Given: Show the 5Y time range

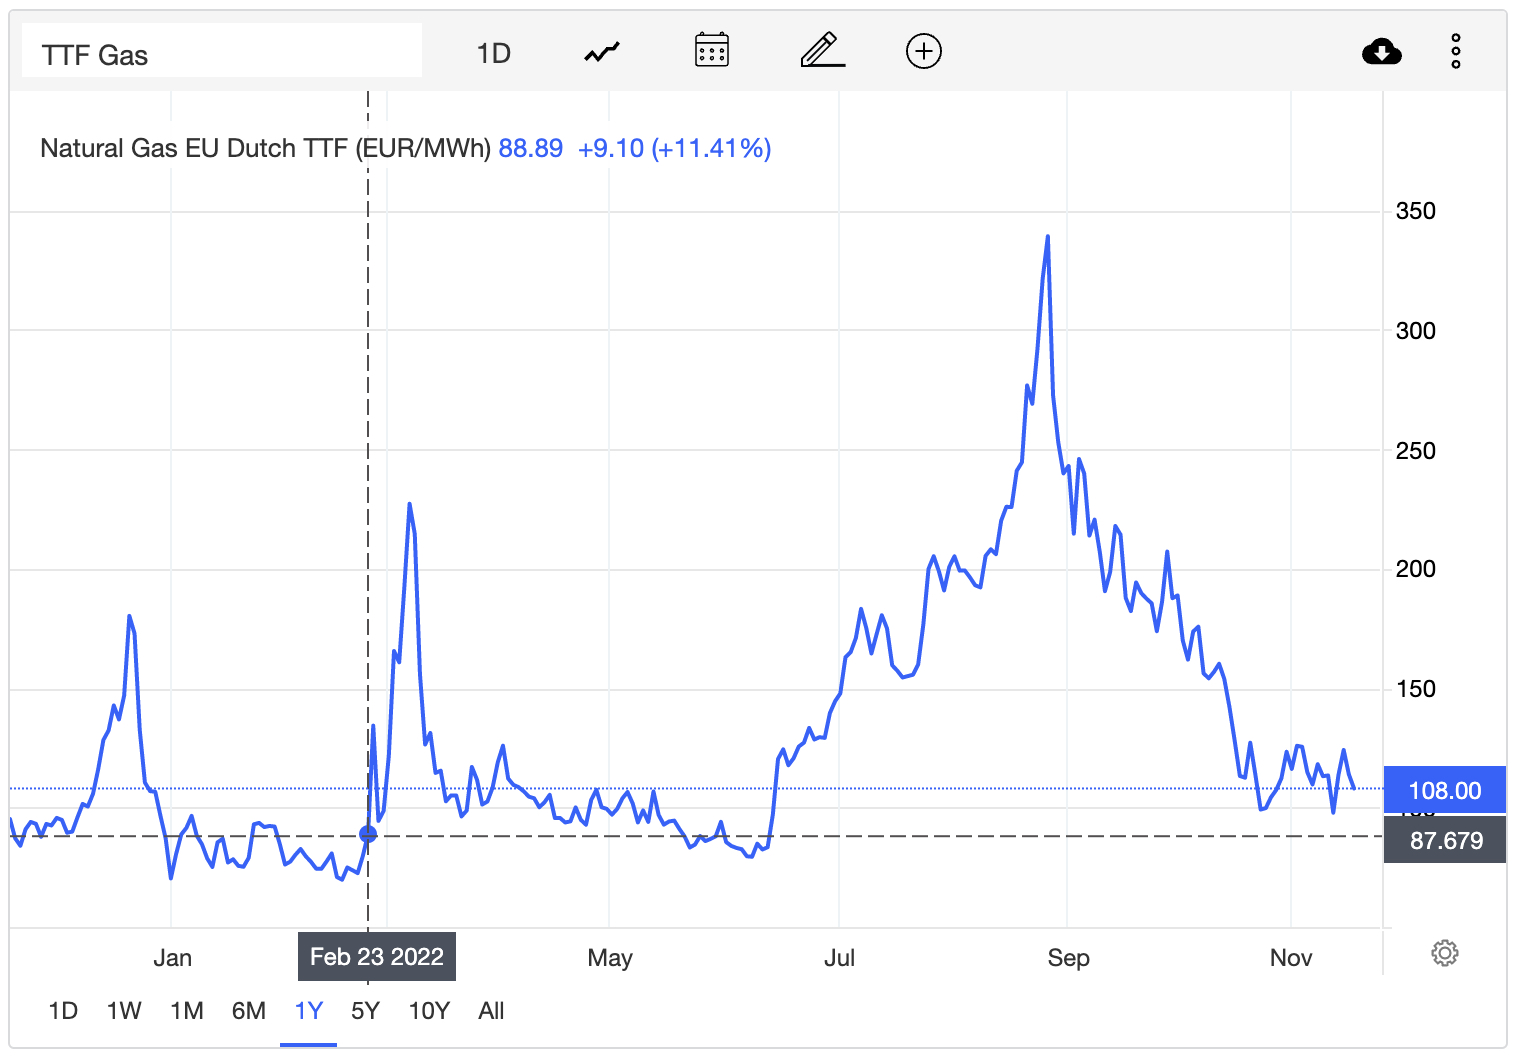Looking at the screenshot, I should pyautogui.click(x=365, y=1011).
